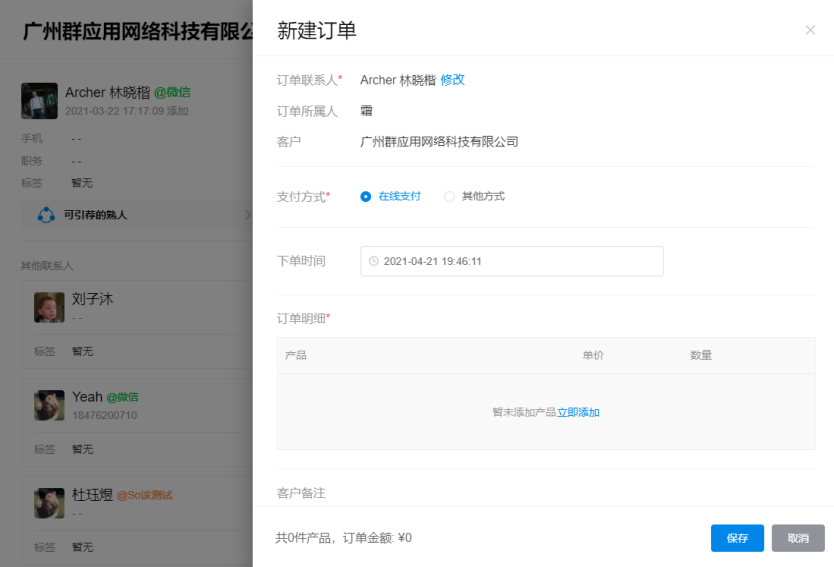Click Archer 林晓楷 avatar photo
The image size is (834, 567).
tap(39, 100)
